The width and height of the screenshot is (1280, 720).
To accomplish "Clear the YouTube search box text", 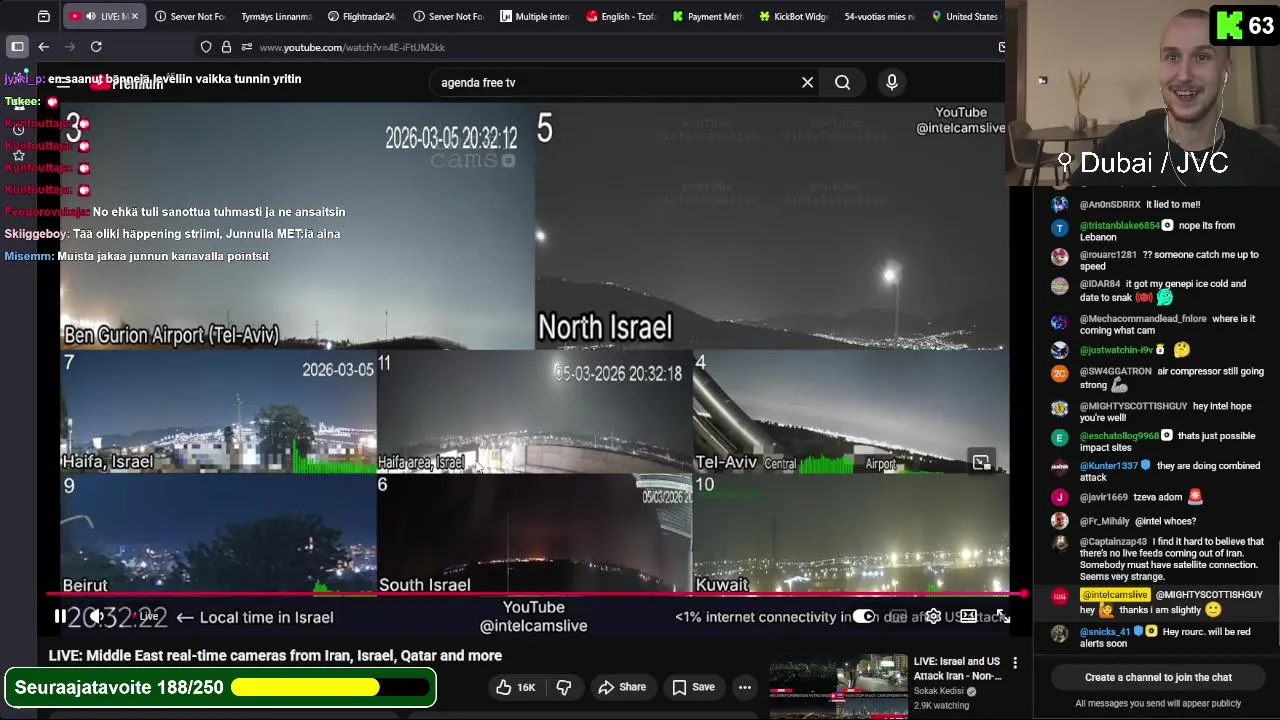I will point(808,83).
